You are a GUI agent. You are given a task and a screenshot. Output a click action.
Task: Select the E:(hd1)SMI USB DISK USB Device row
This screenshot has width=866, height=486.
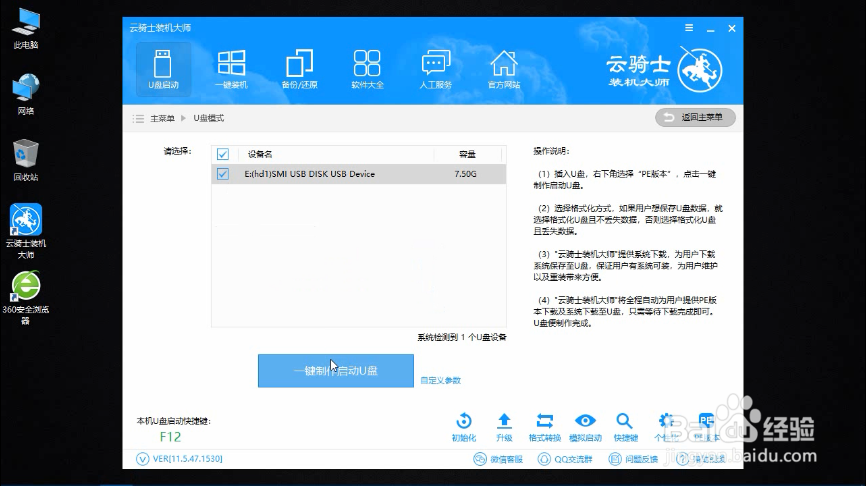[x=358, y=174]
